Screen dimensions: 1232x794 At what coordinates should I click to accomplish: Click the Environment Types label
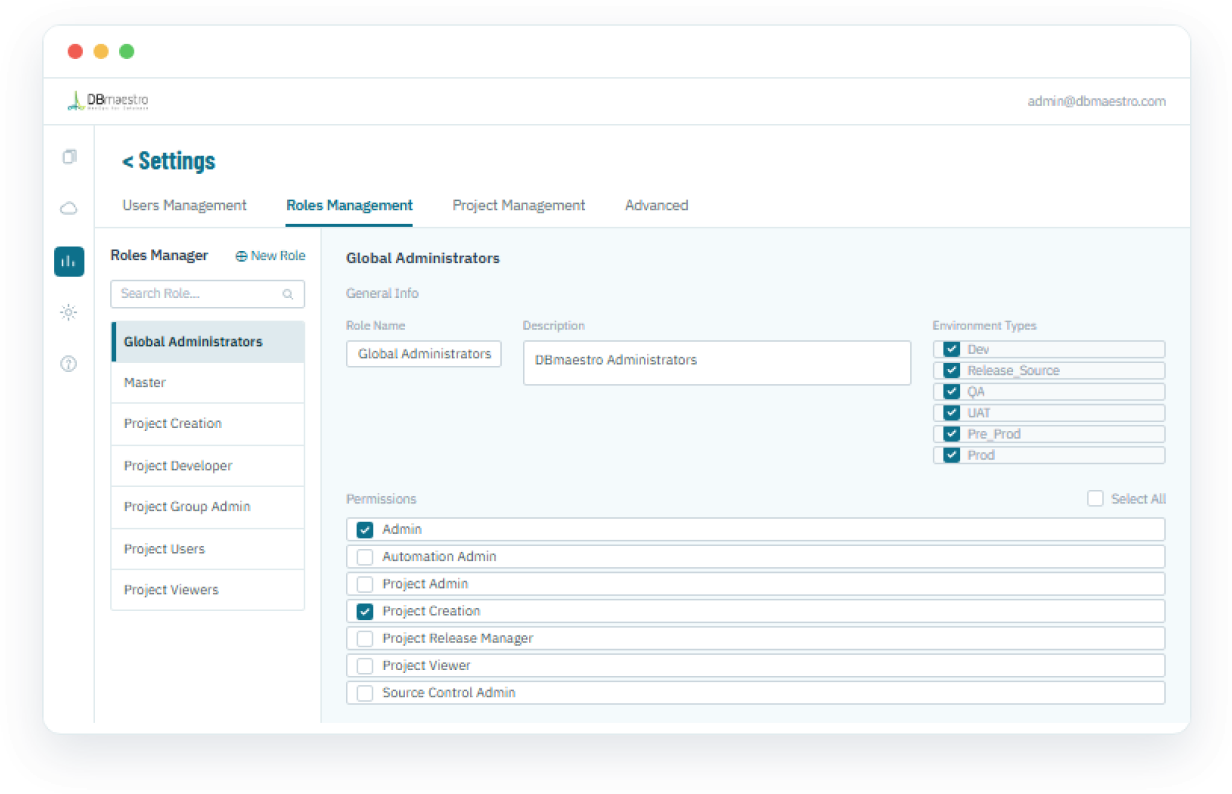(x=984, y=326)
